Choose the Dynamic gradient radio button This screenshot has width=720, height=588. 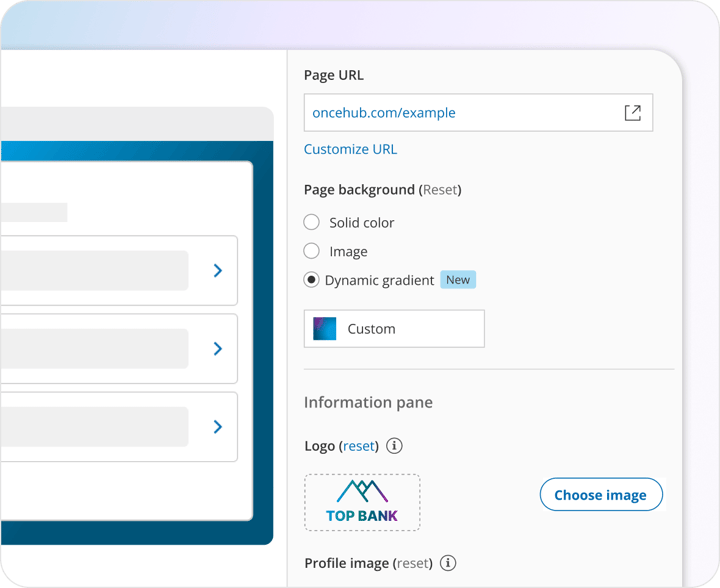pos(312,280)
